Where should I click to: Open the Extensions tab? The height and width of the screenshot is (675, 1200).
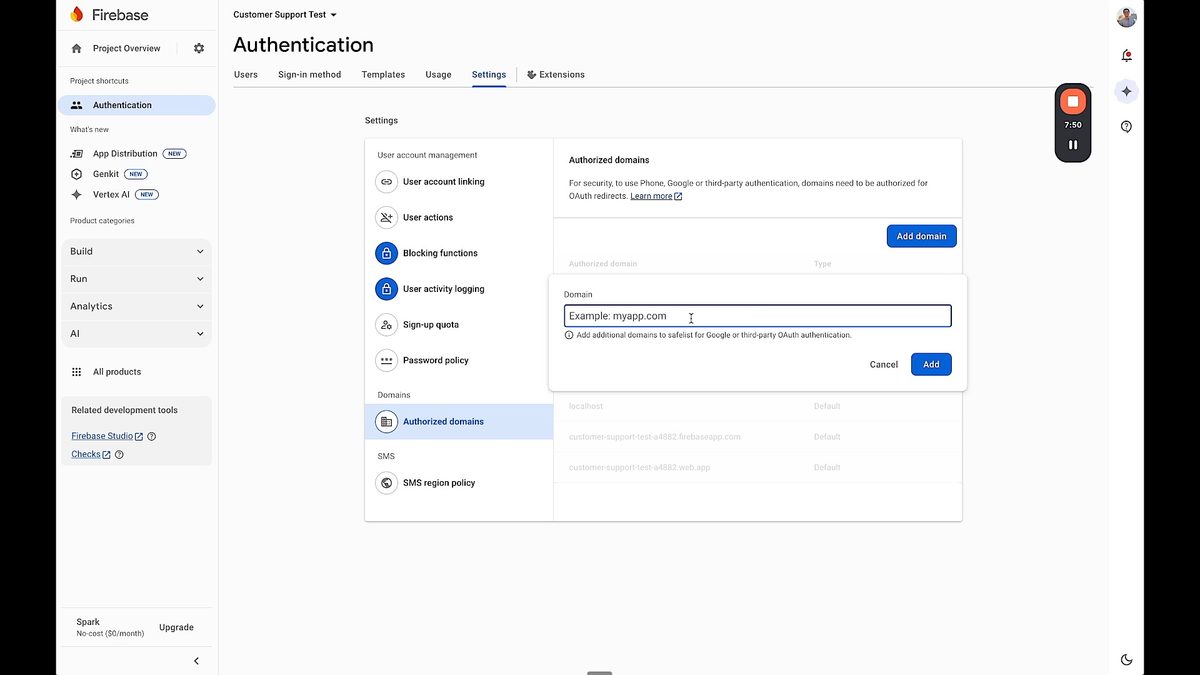(x=556, y=75)
